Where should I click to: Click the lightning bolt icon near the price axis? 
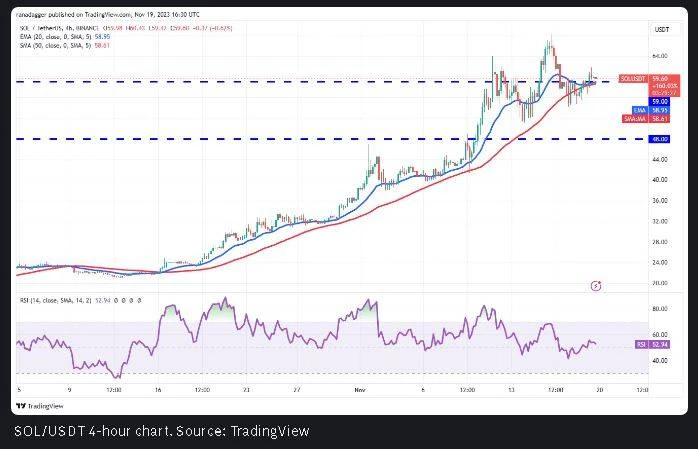pos(596,286)
